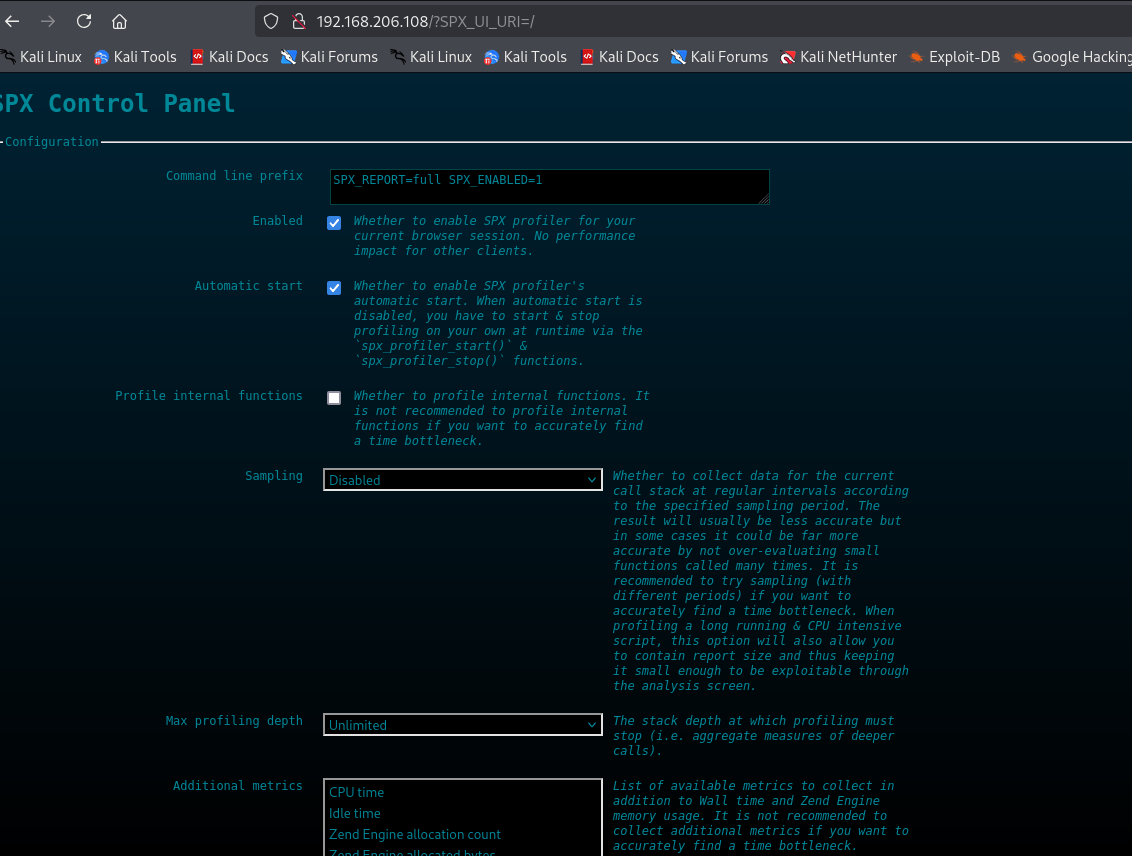Viewport: 1132px width, 856px height.
Task: Click the insecure connection padlock icon
Action: [x=297, y=21]
